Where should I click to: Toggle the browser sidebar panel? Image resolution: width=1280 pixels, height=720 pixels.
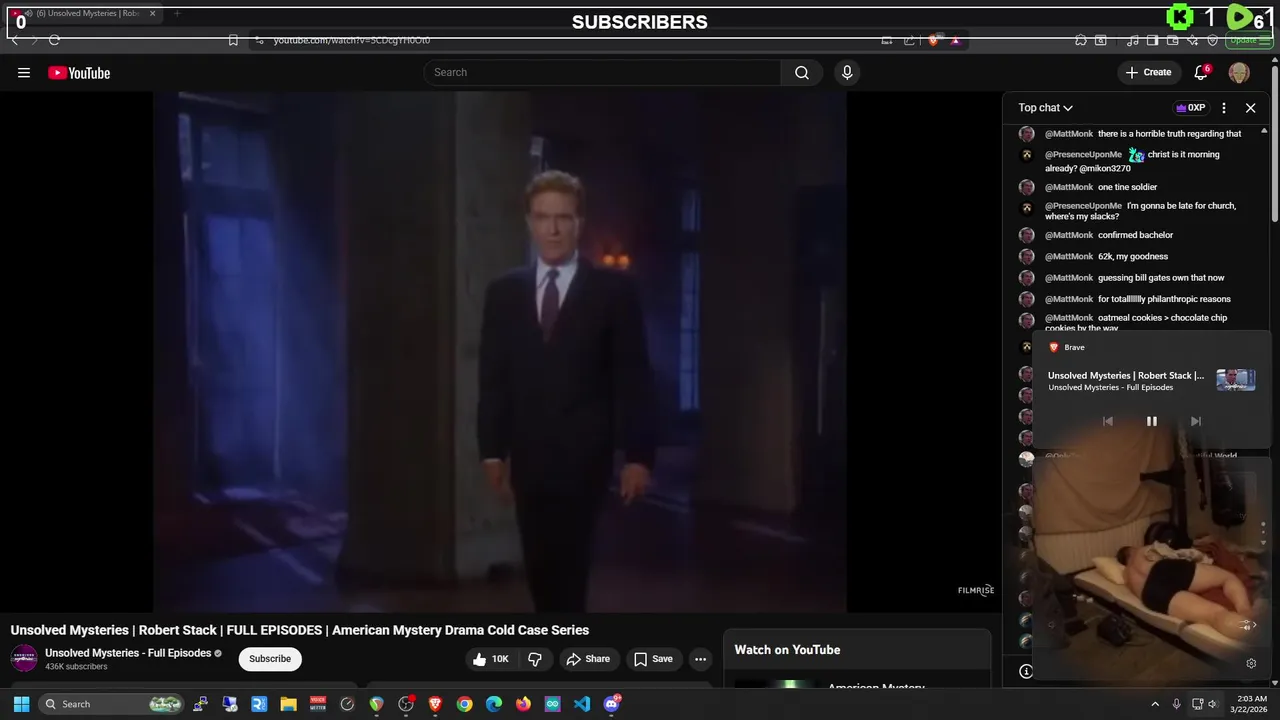1152,40
